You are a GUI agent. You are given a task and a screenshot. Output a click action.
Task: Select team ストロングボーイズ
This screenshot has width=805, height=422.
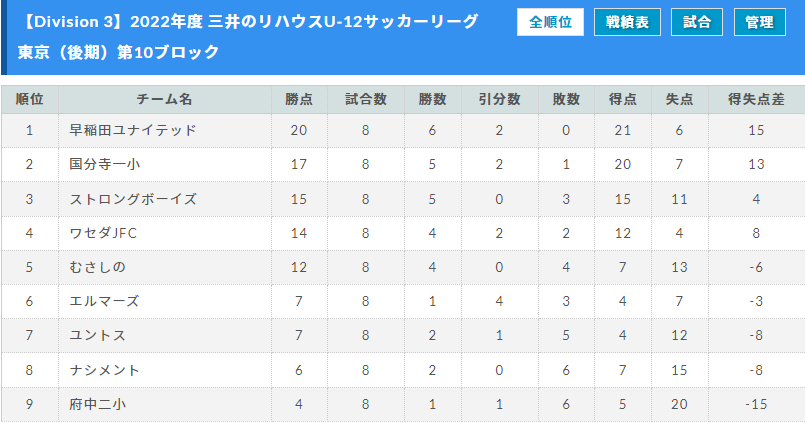[x=133, y=199]
